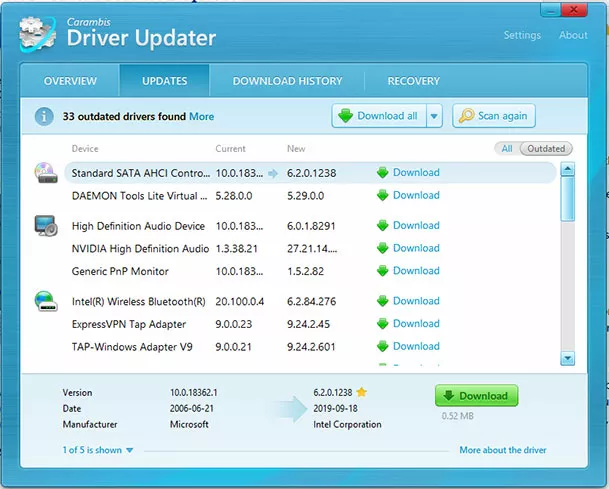Image resolution: width=609 pixels, height=489 pixels.
Task: Open the OVERVIEW tab
Action: pos(70,81)
